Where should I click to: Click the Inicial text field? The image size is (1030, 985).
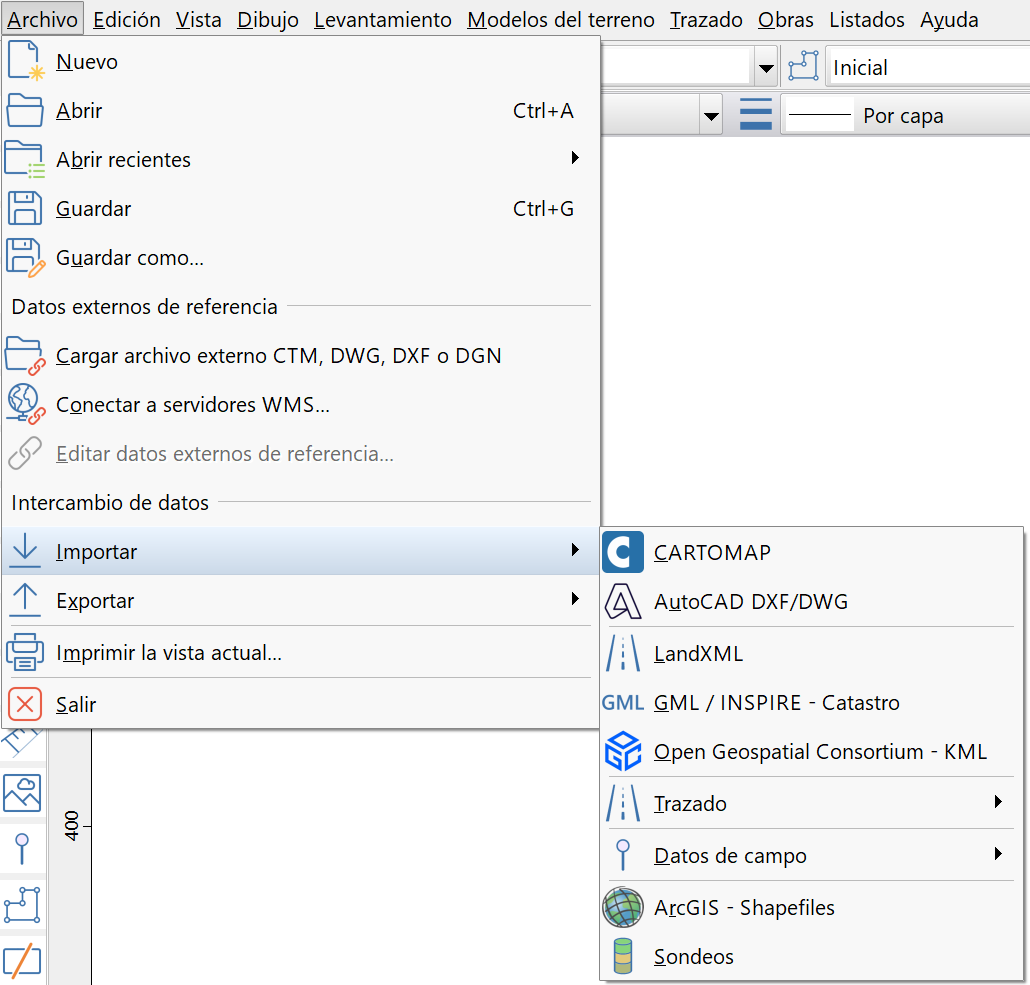click(925, 68)
